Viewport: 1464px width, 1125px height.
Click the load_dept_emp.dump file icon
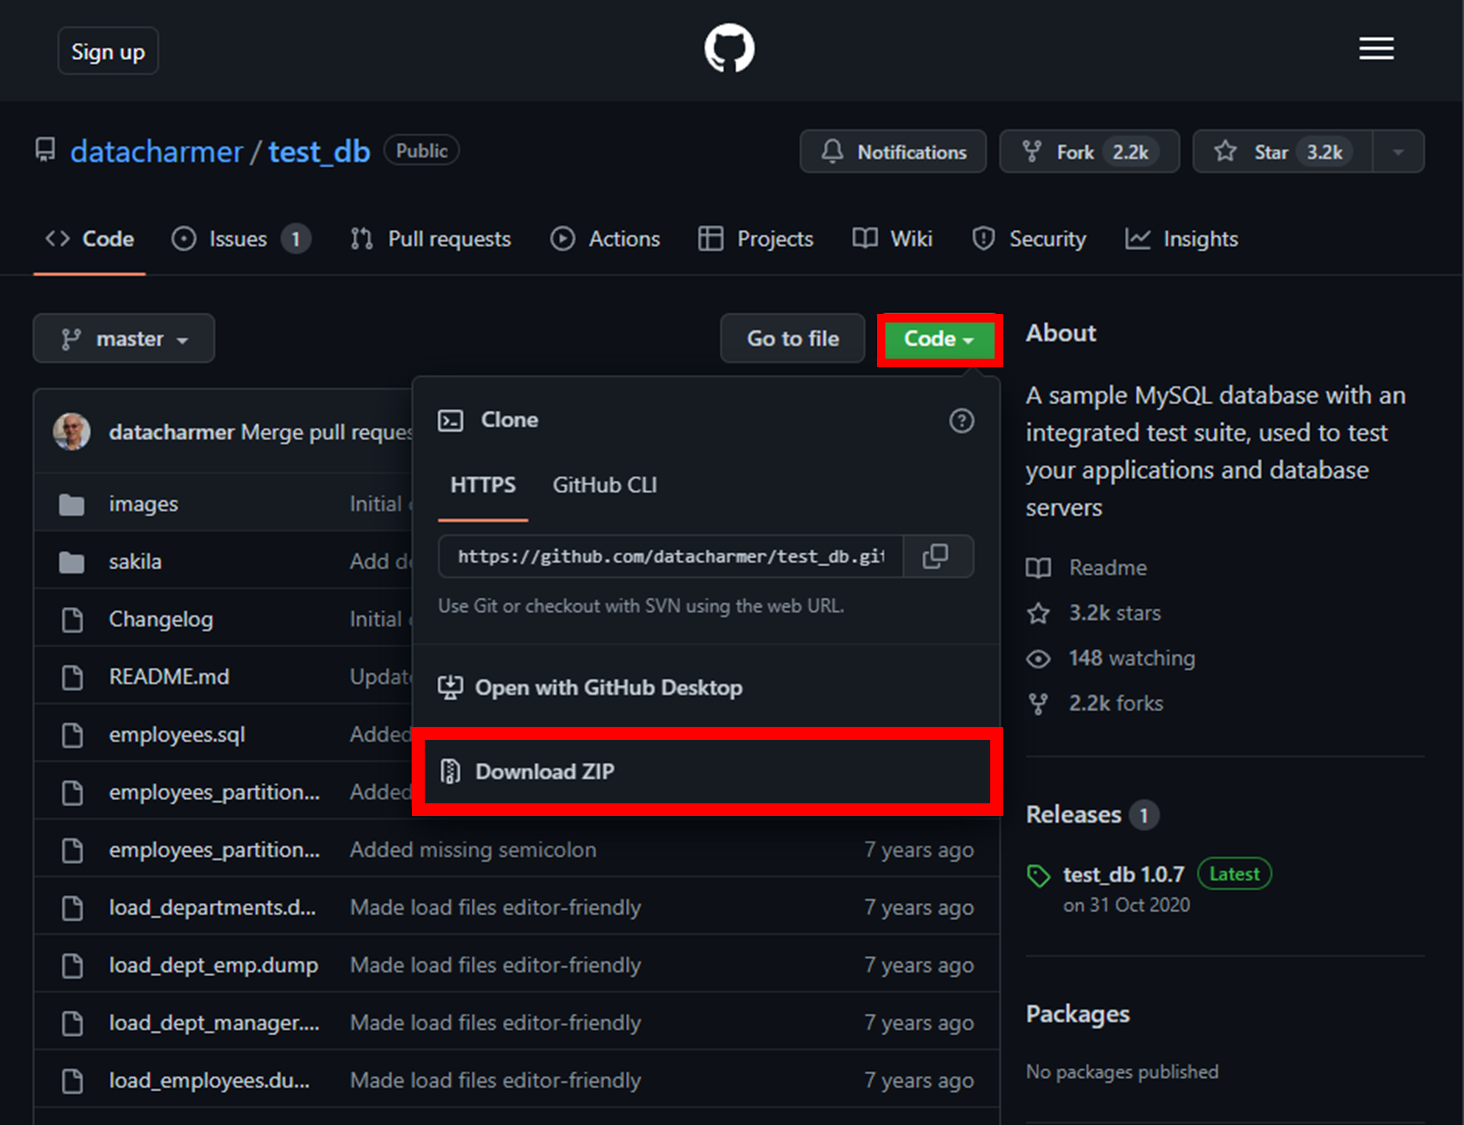point(72,965)
